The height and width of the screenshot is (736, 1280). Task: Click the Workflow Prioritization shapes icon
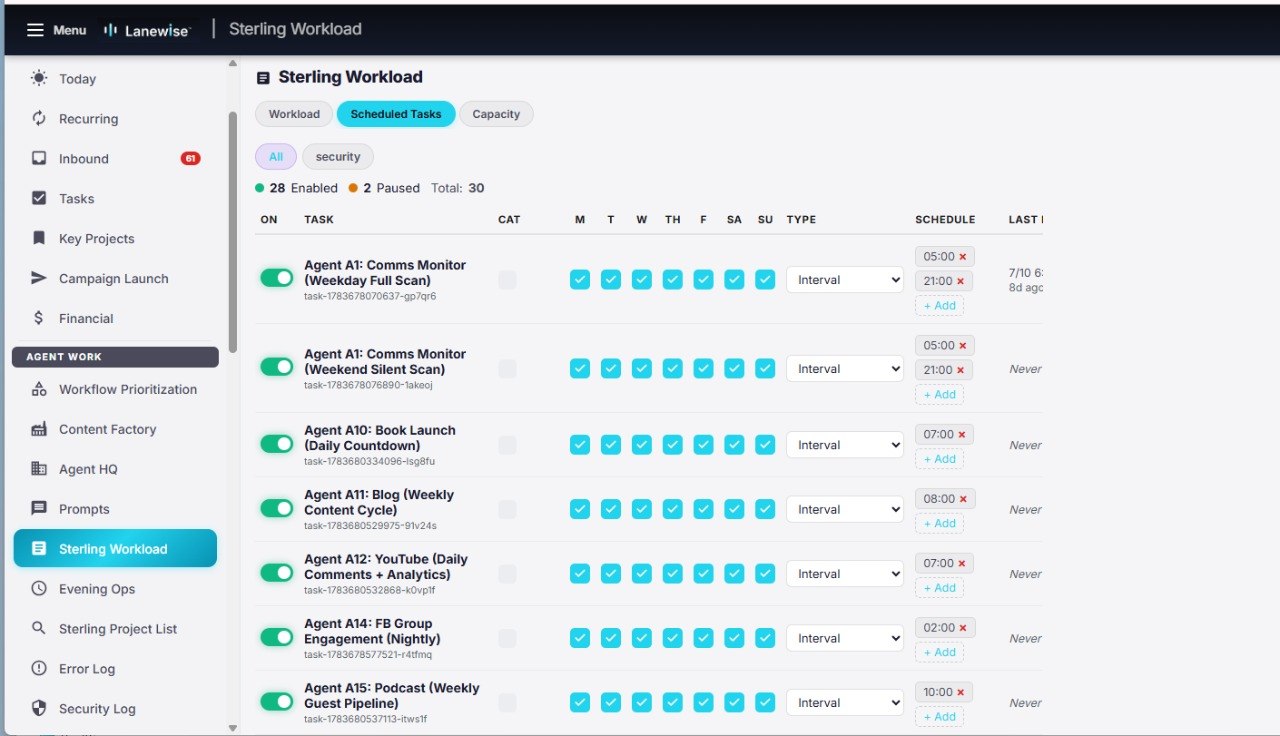(x=39, y=389)
